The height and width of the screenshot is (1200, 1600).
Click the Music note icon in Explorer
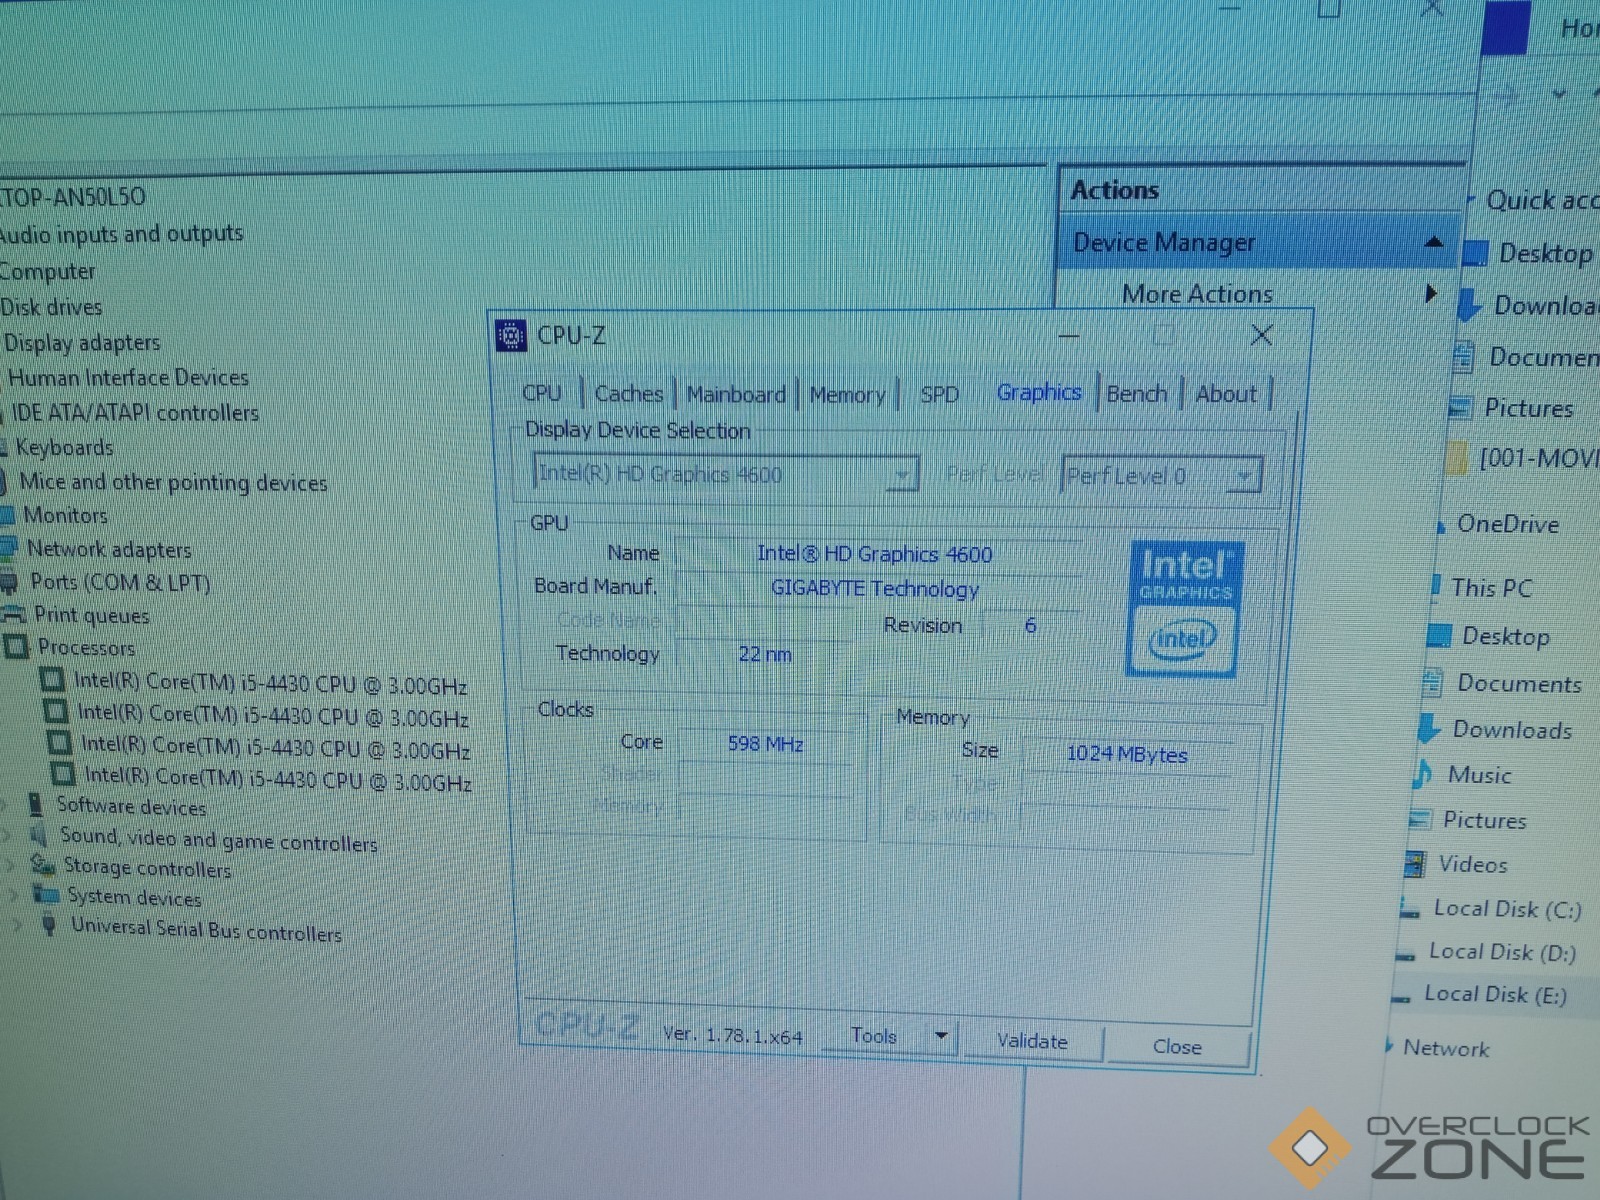(x=1422, y=774)
